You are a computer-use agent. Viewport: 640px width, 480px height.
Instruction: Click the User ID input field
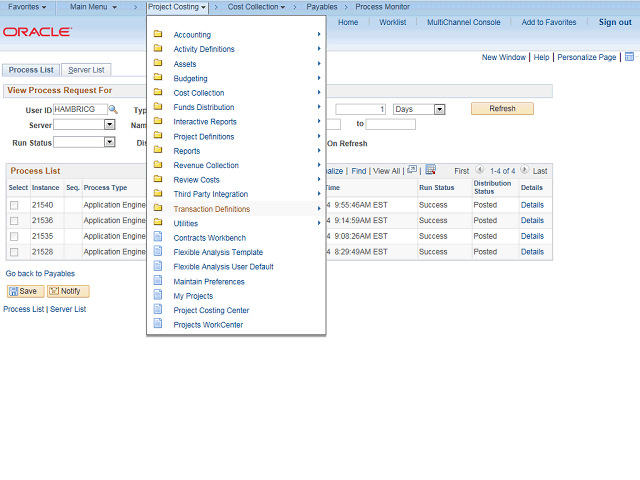coord(80,109)
